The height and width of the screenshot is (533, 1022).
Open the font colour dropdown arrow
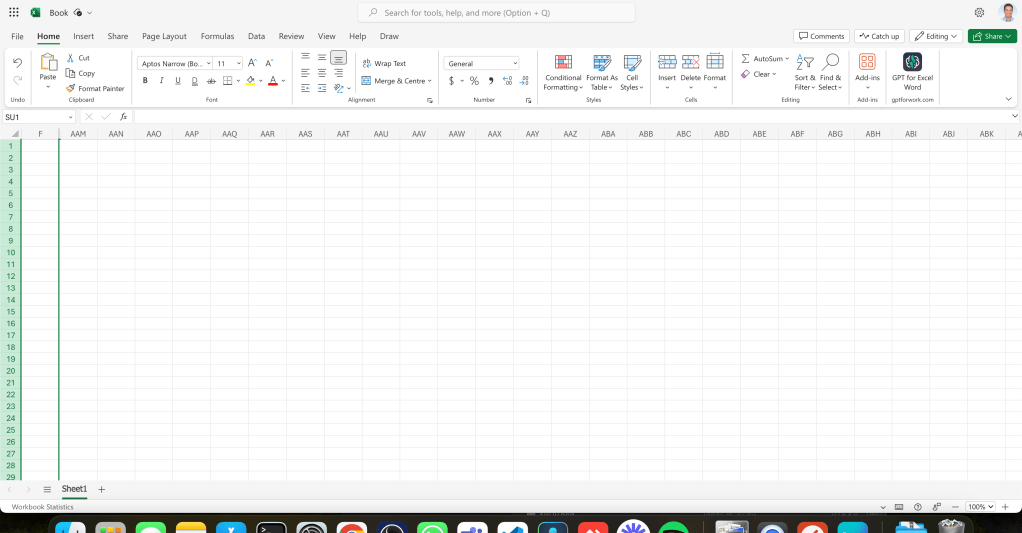pos(283,81)
